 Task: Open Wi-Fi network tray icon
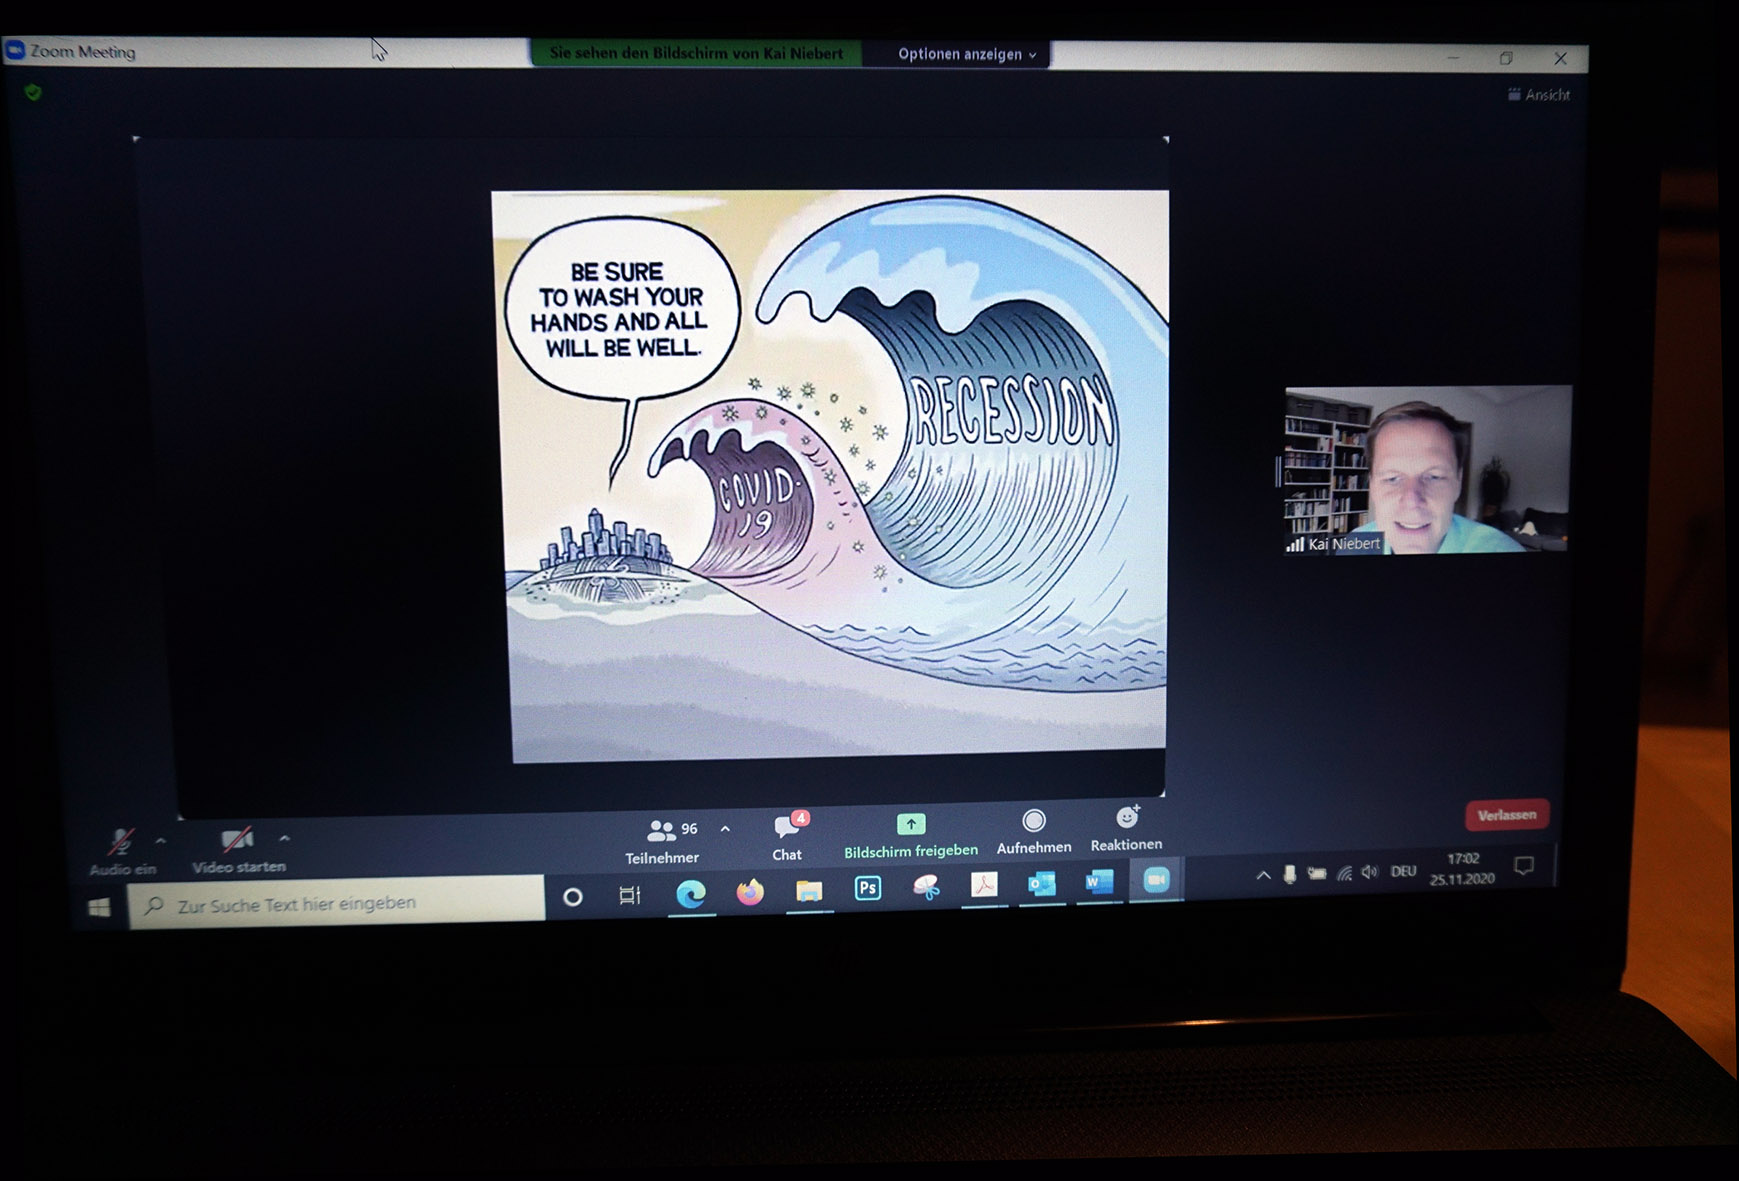1345,873
